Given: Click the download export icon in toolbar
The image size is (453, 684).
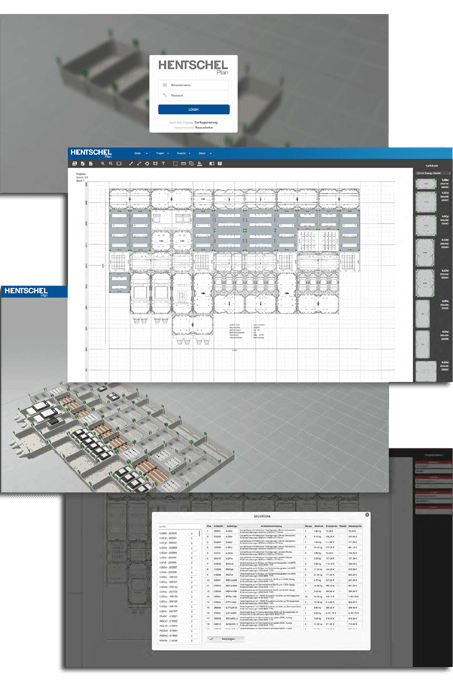Looking at the screenshot, I should [199, 164].
